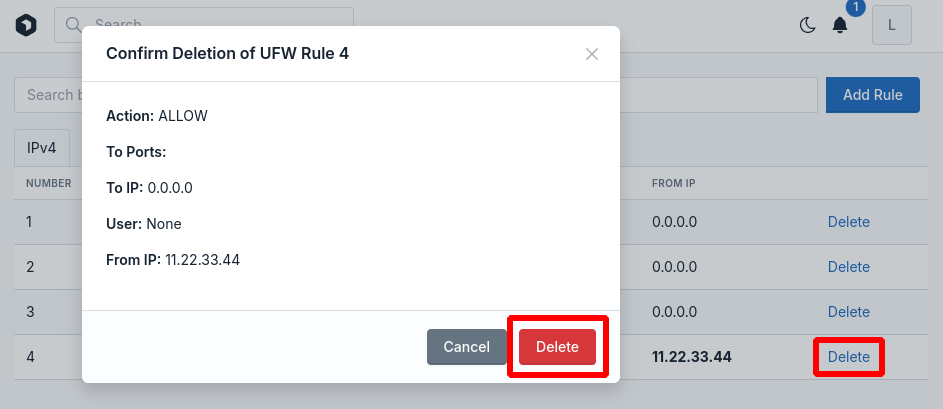Delete rule number 2 link

pos(849,266)
